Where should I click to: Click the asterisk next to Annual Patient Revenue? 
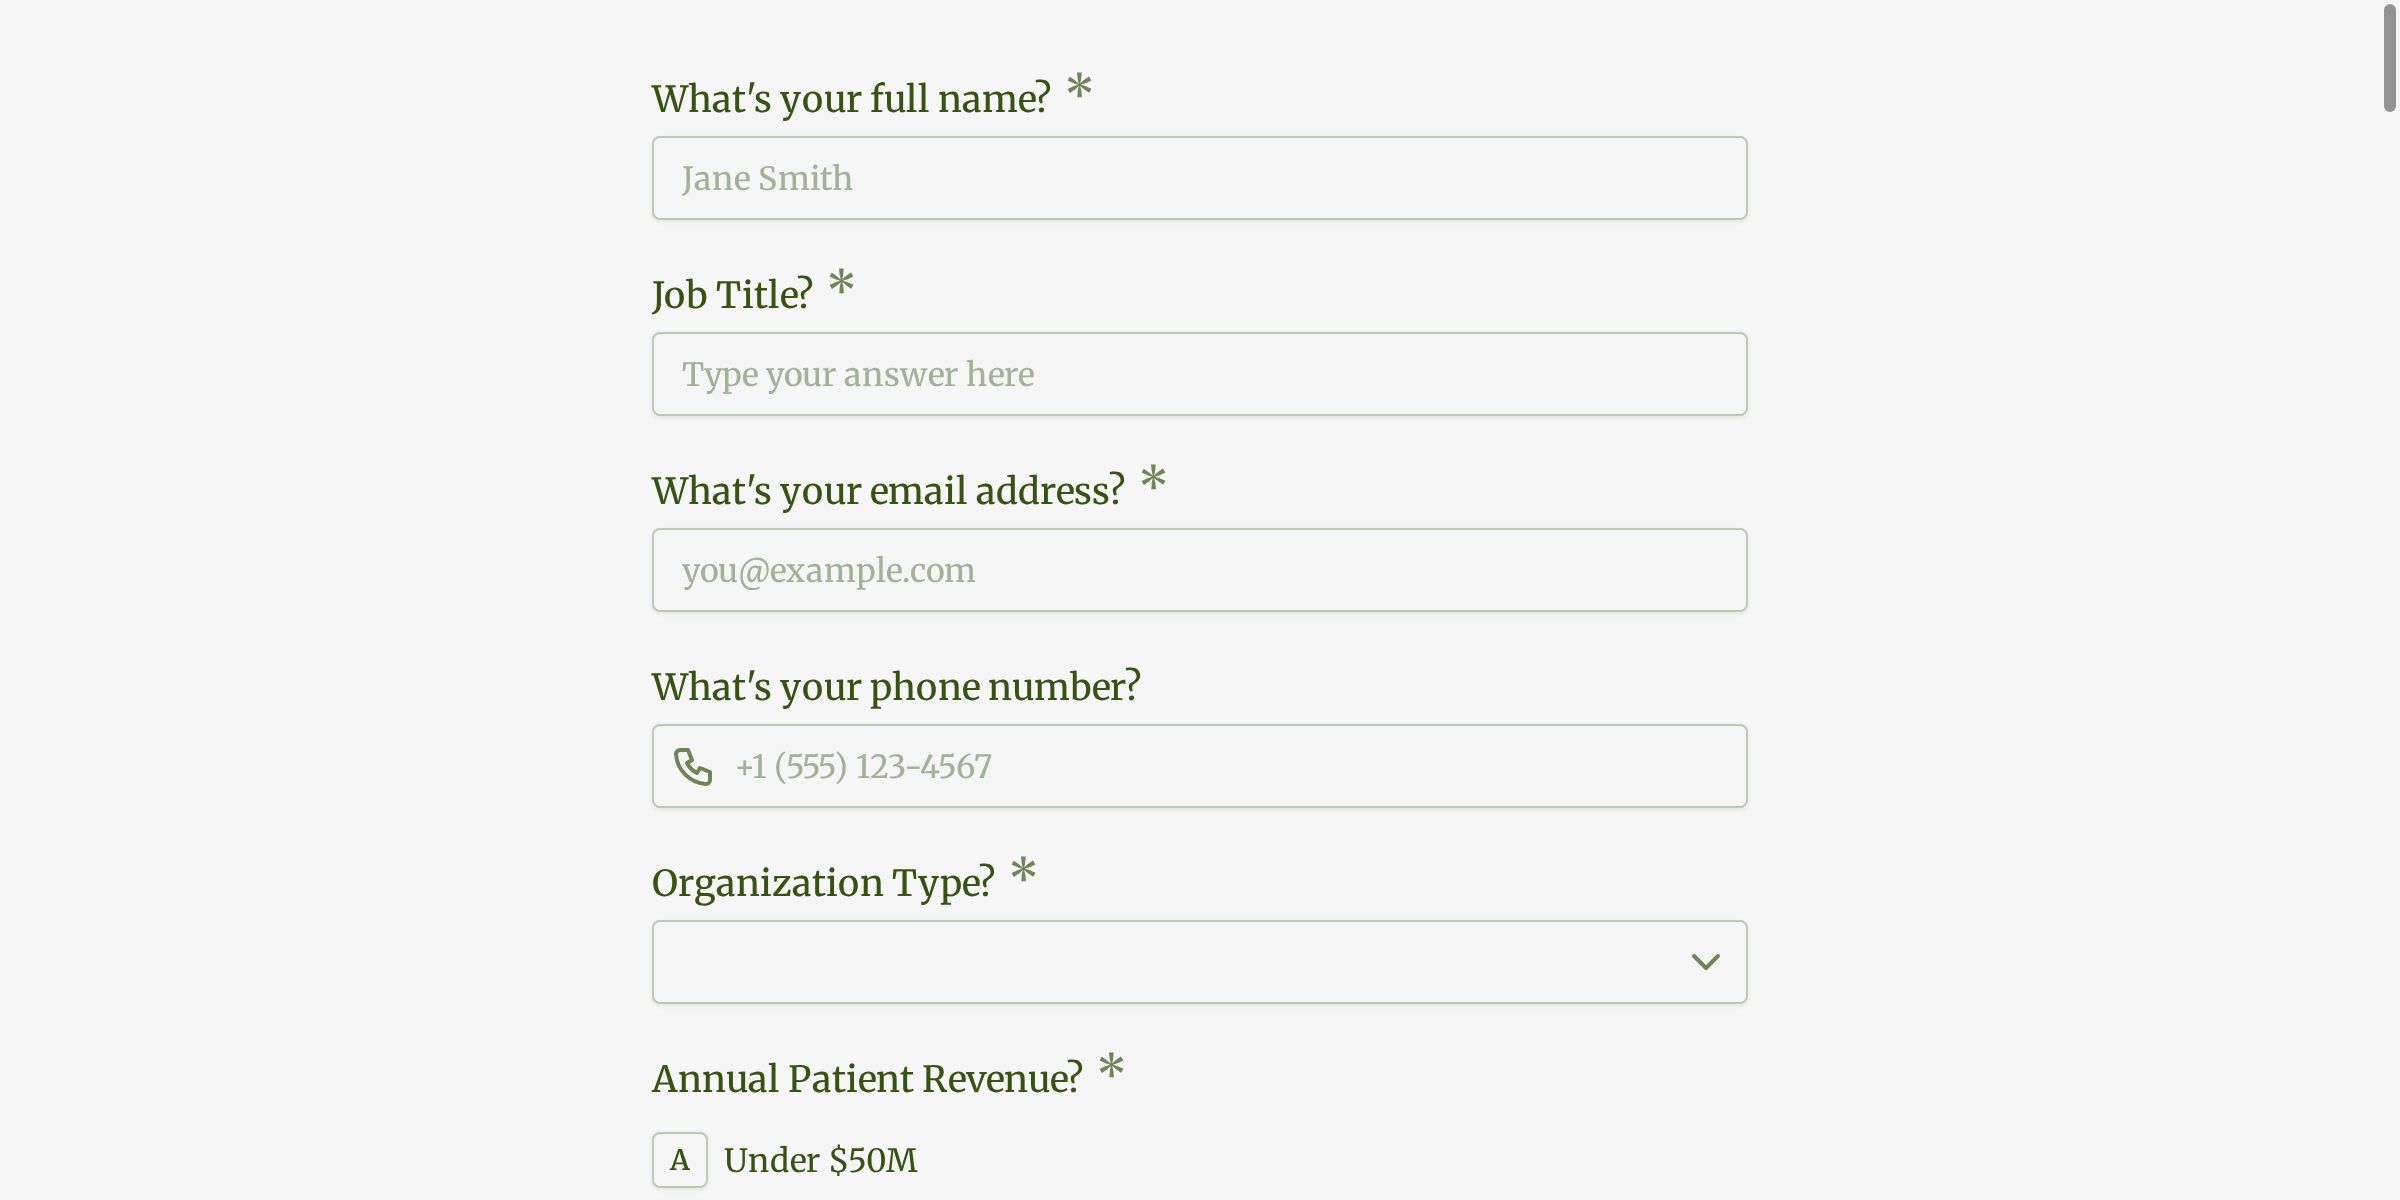(1111, 1069)
